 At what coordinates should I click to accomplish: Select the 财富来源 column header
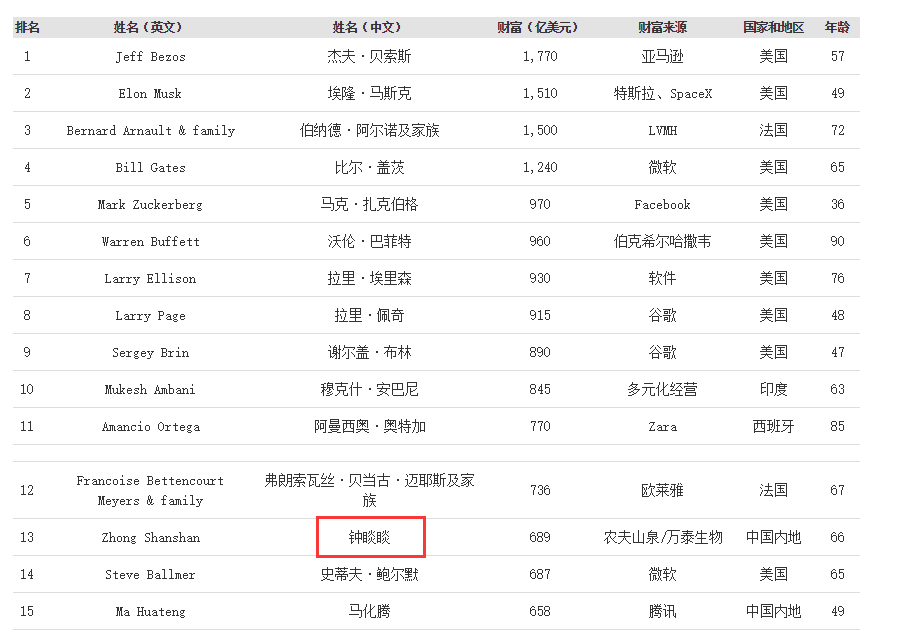click(662, 27)
